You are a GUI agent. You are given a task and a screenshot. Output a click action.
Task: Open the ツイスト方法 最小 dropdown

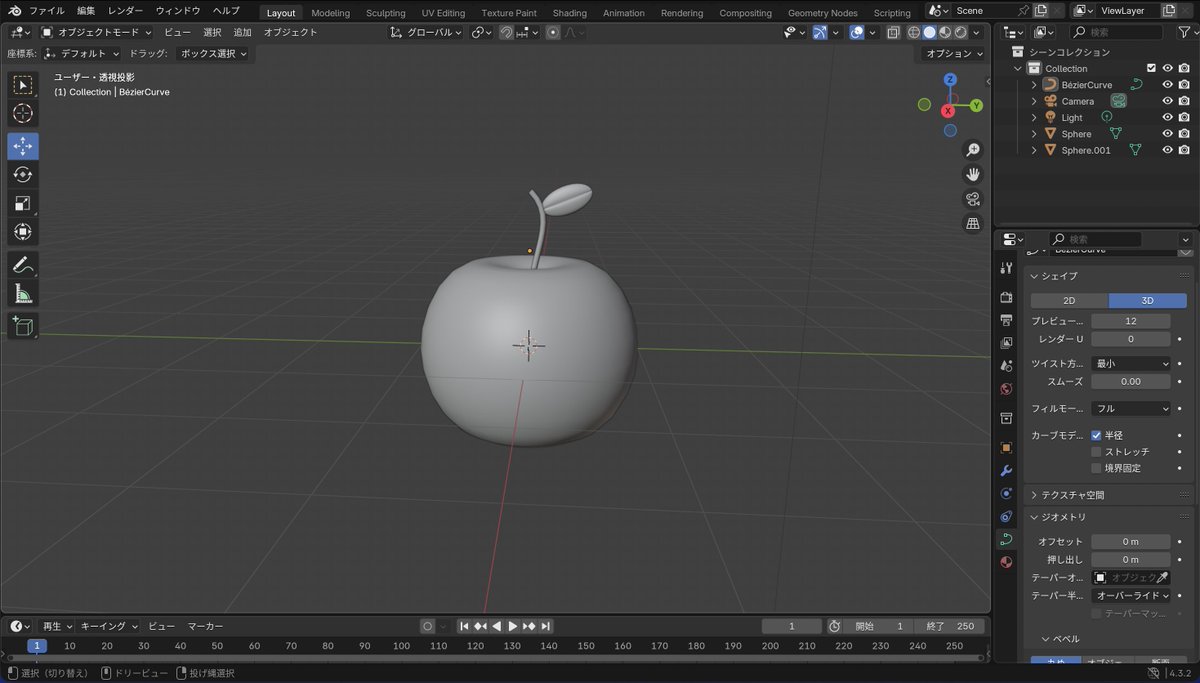click(x=1130, y=364)
